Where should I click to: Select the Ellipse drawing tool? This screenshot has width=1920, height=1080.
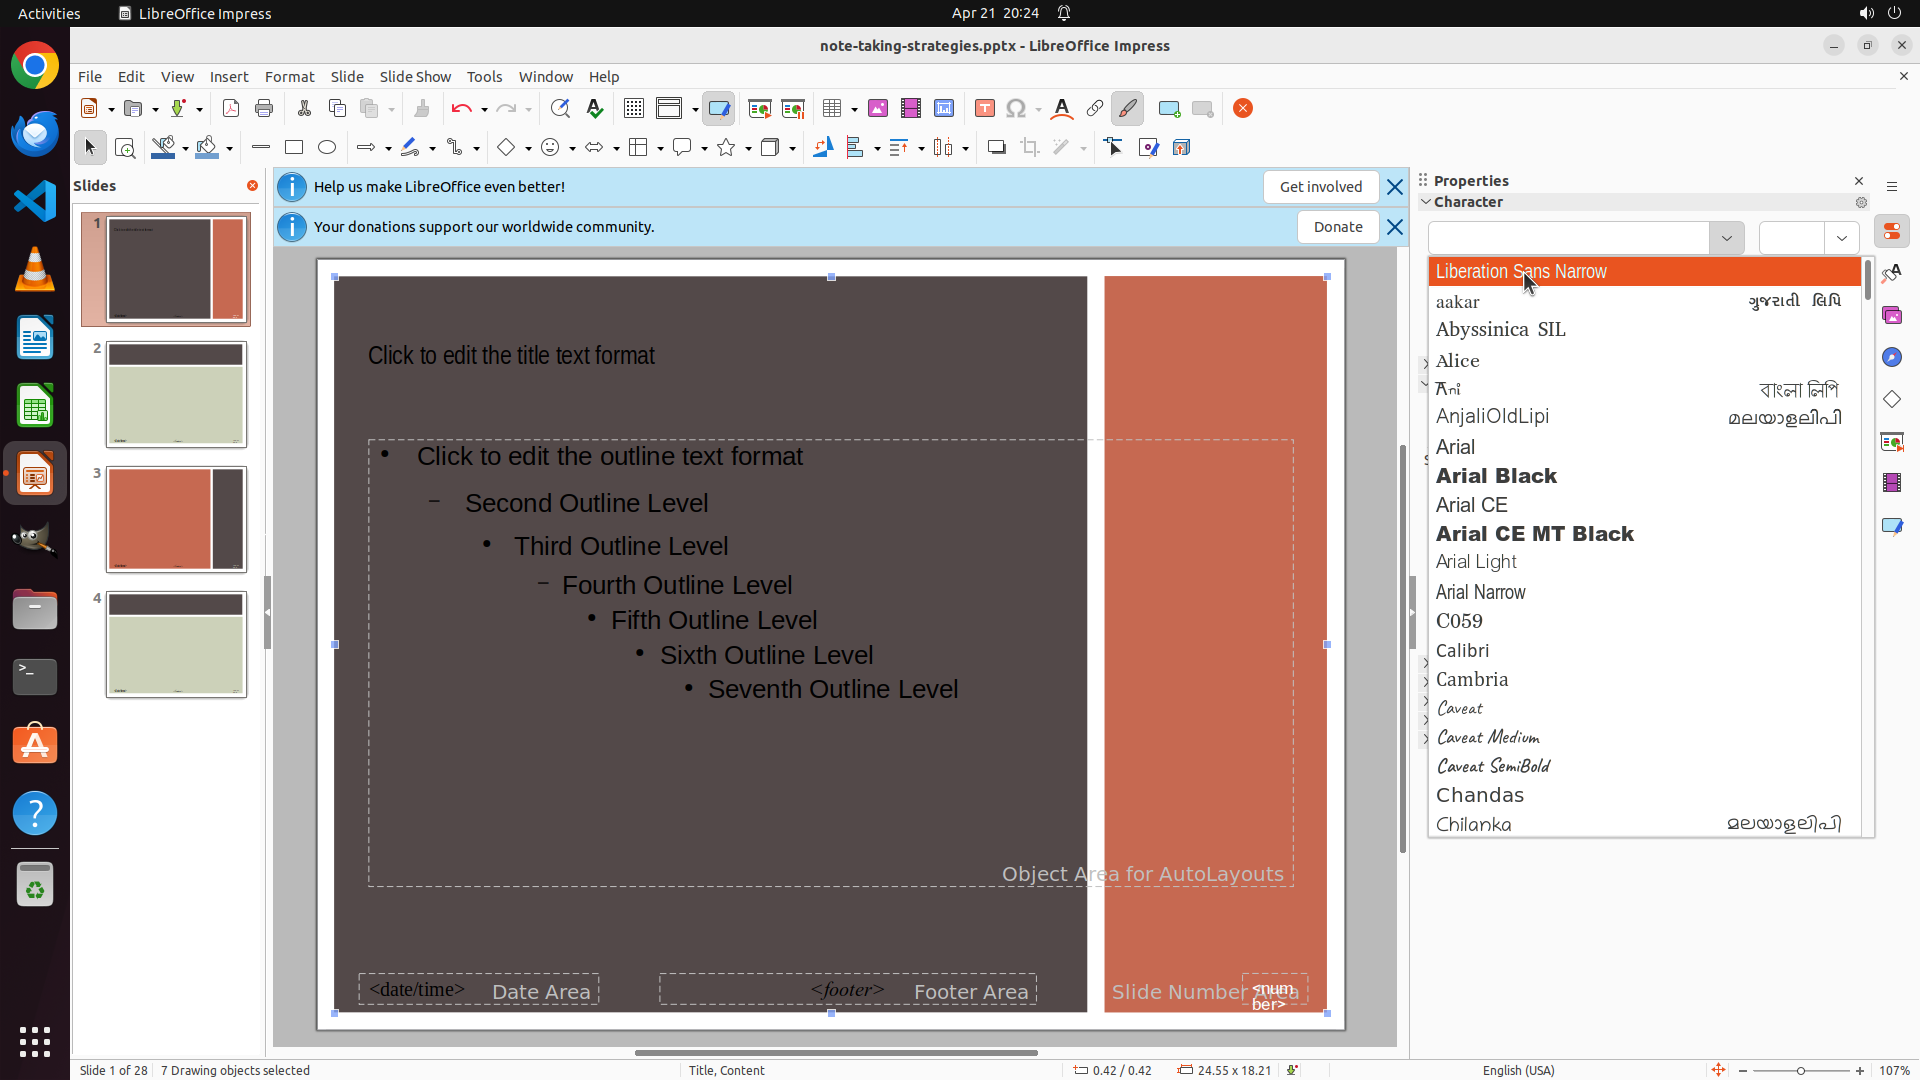point(327,148)
